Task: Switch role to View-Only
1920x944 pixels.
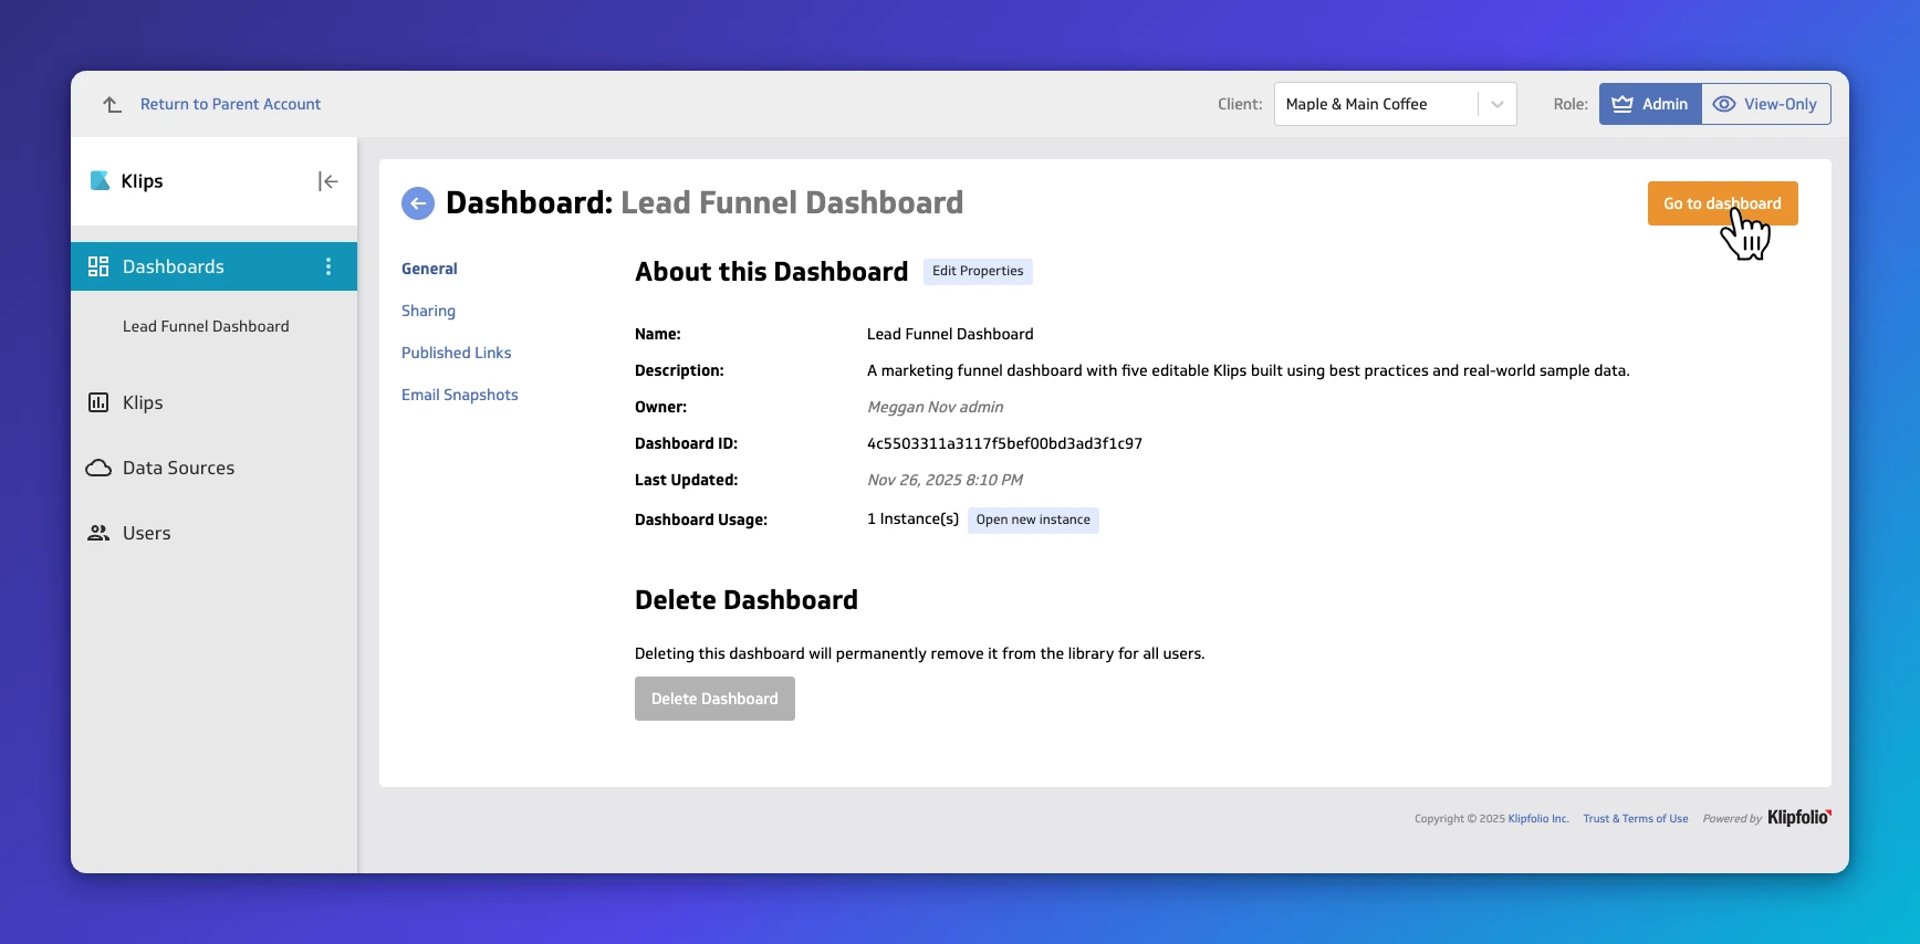Action: [1766, 104]
